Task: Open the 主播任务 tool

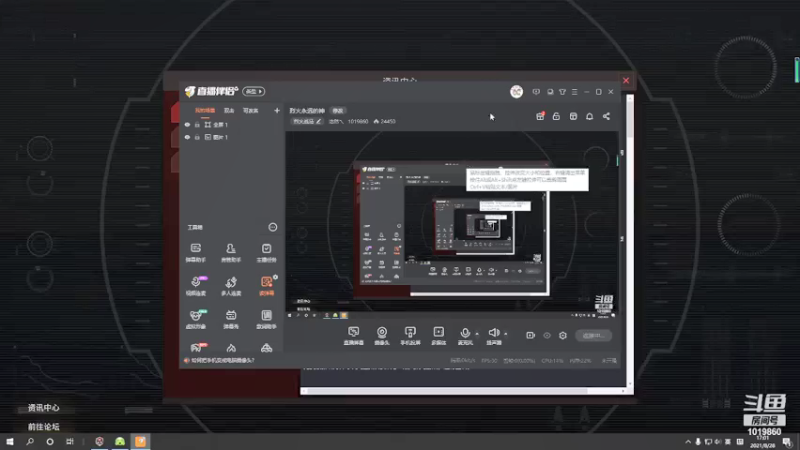Action: [266, 253]
